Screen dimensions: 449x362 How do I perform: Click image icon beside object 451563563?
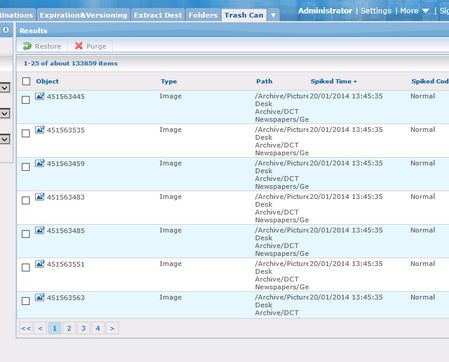click(40, 297)
